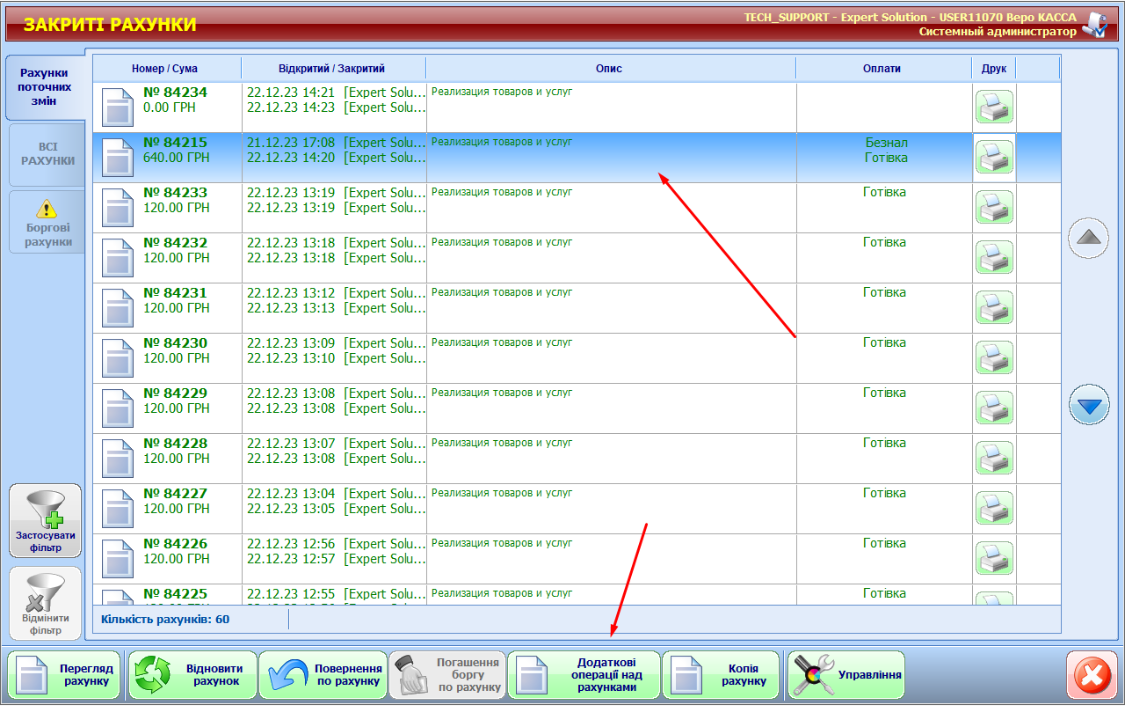The width and height of the screenshot is (1125, 706).
Task: Cancel filter via Відмінити фільтр funnel
Action: 45,604
